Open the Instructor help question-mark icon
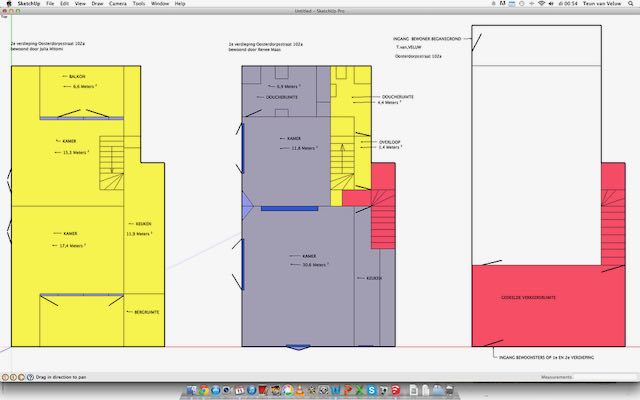 point(30,377)
